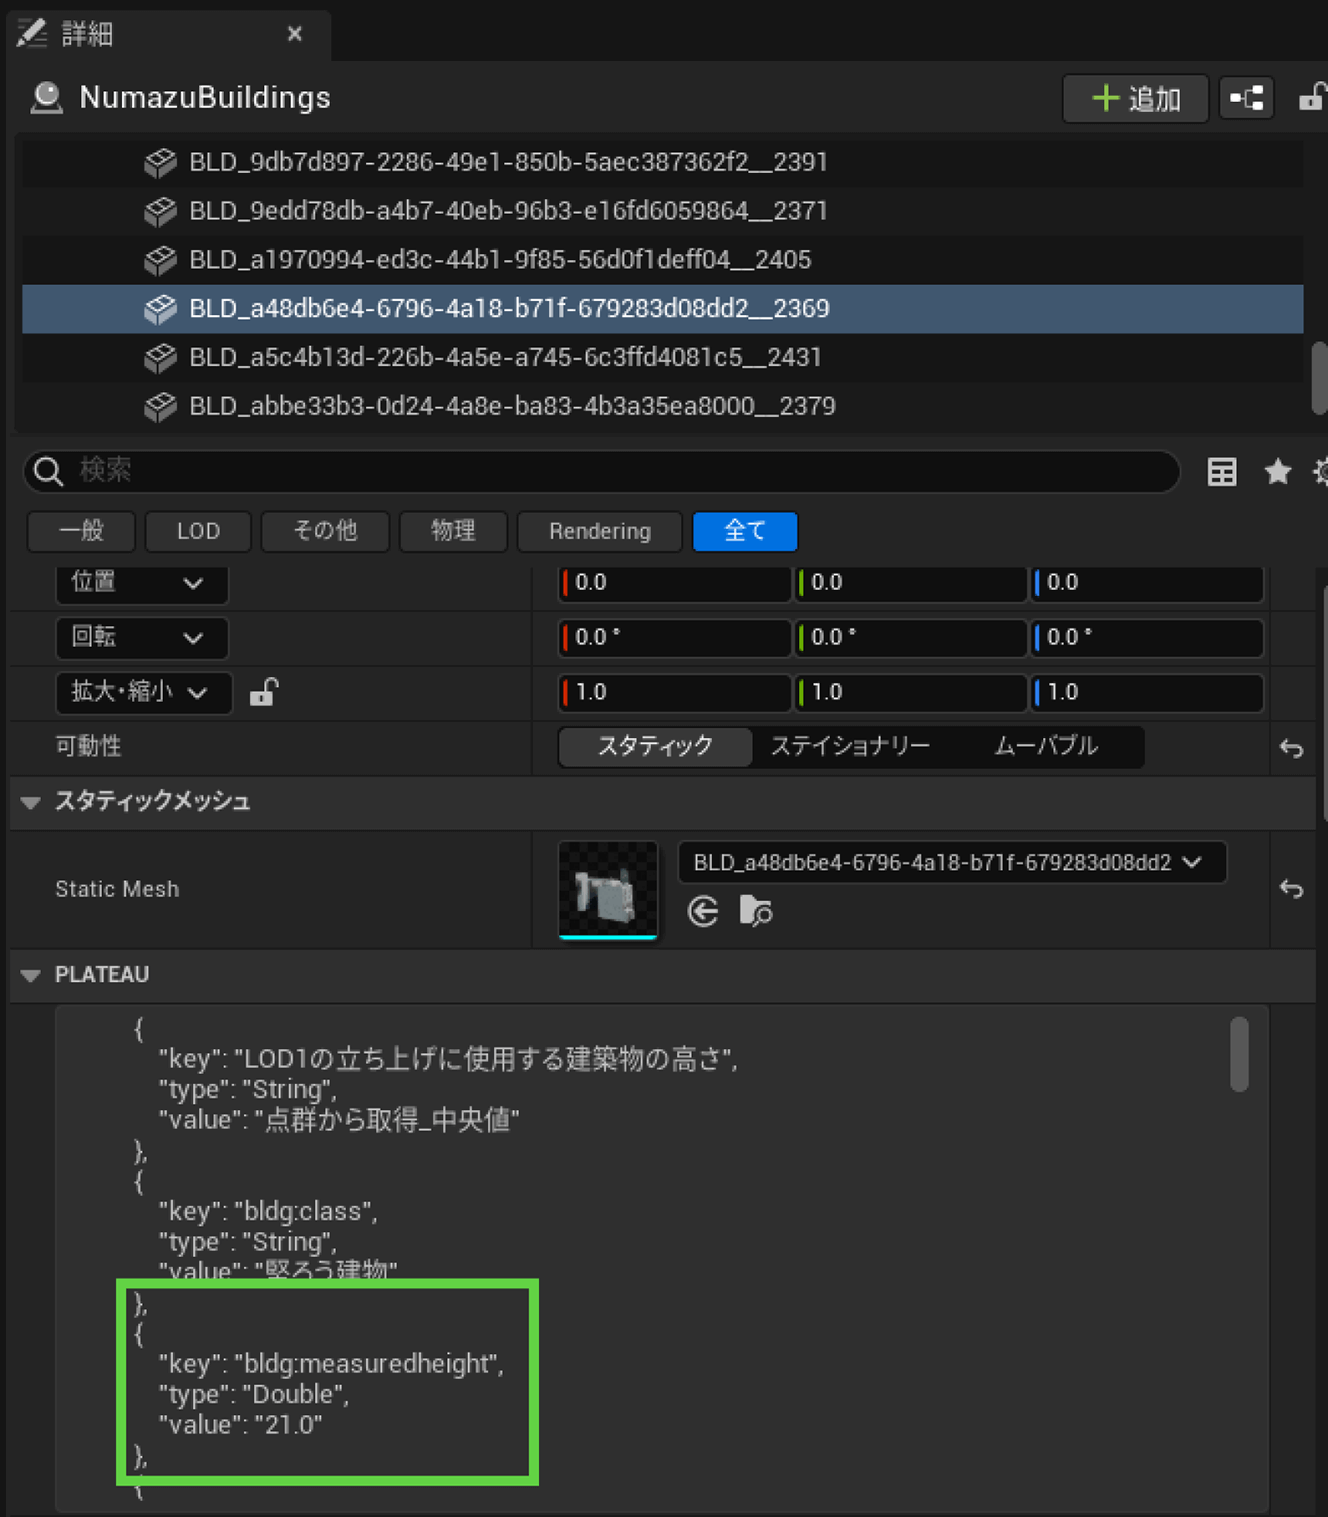Click the 検索 search field
1328x1517 pixels.
[x=600, y=471]
